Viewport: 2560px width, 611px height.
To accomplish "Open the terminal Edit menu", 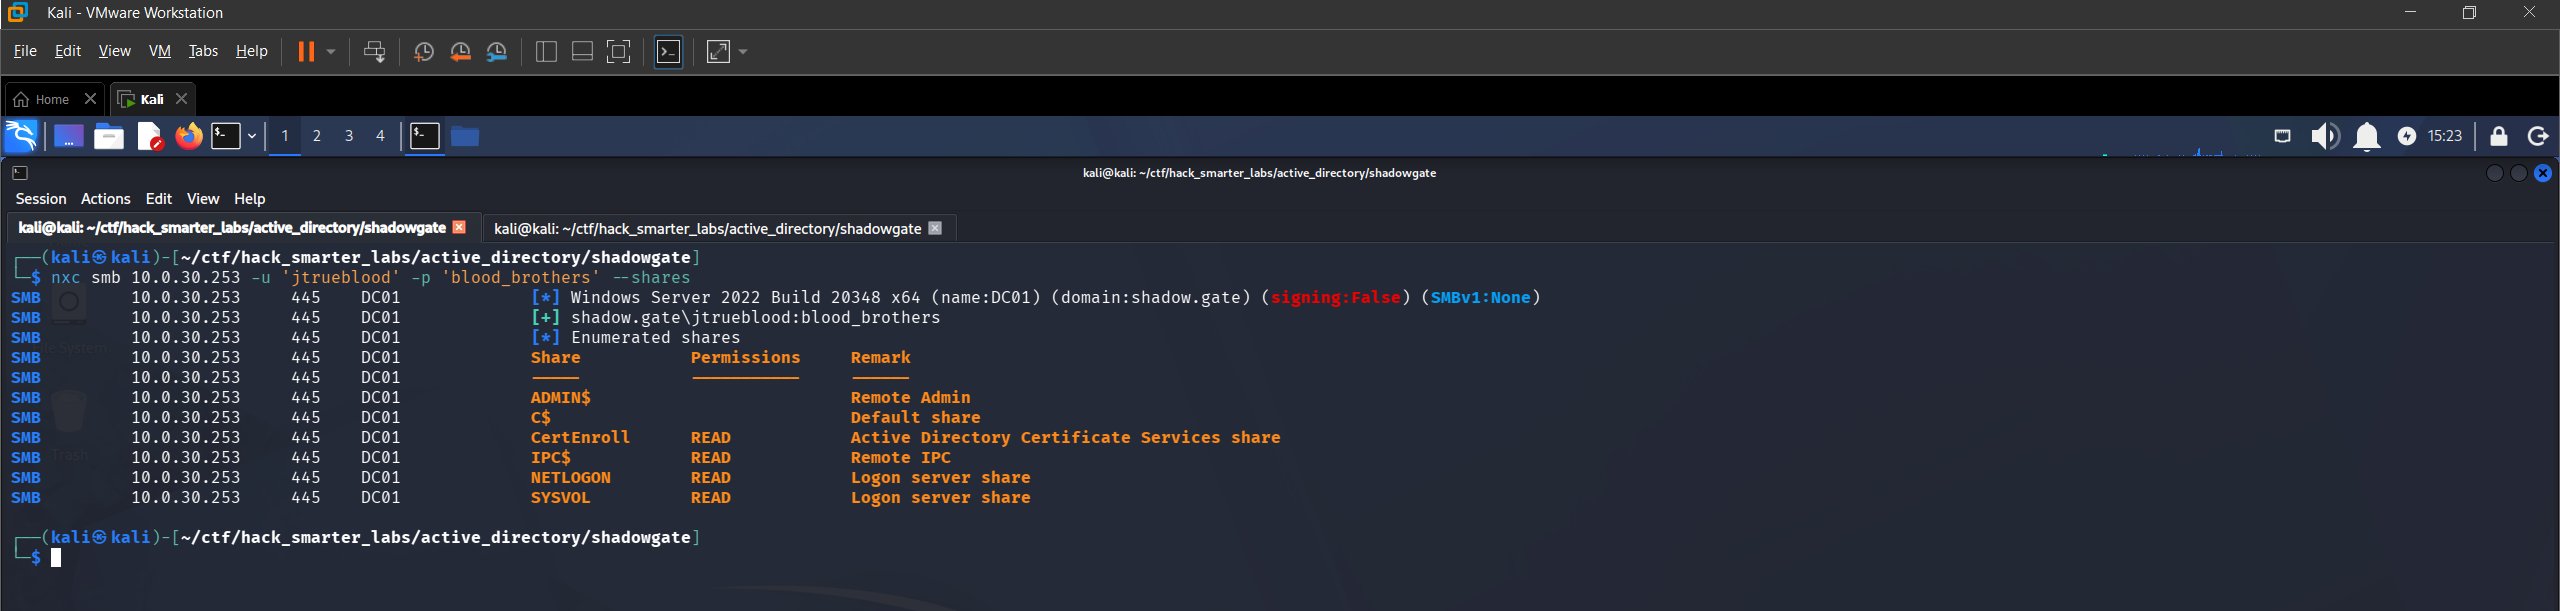I will 159,199.
